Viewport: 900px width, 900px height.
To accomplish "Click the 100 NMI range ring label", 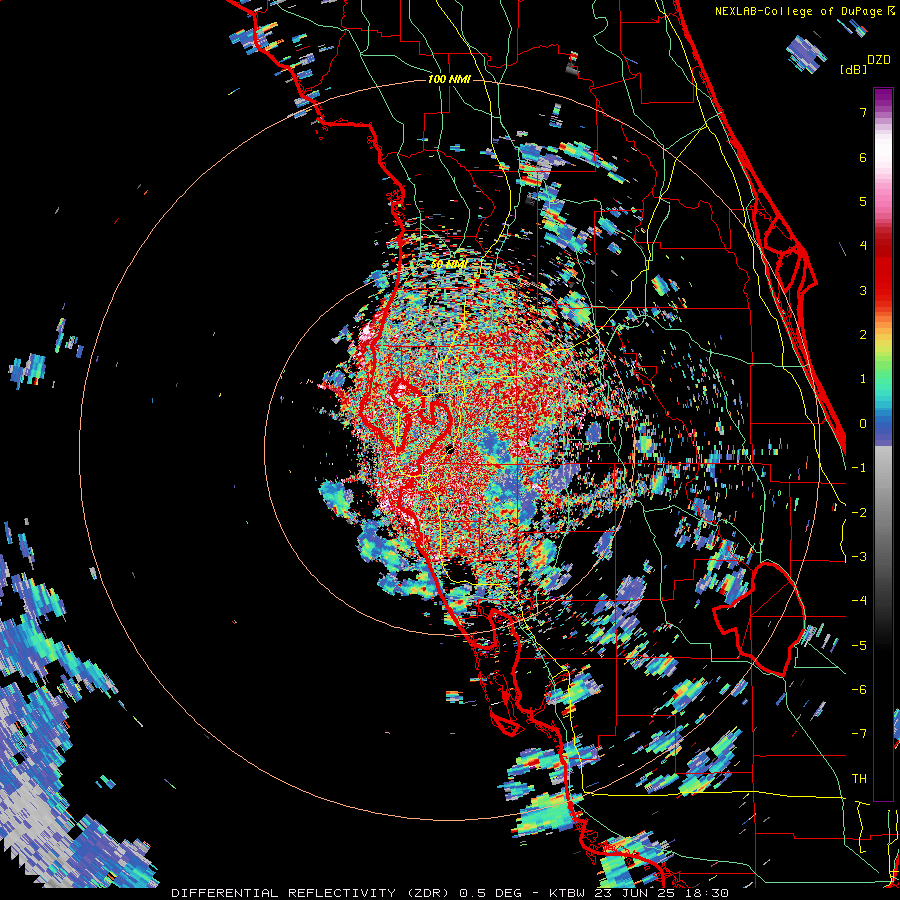I will (x=449, y=79).
